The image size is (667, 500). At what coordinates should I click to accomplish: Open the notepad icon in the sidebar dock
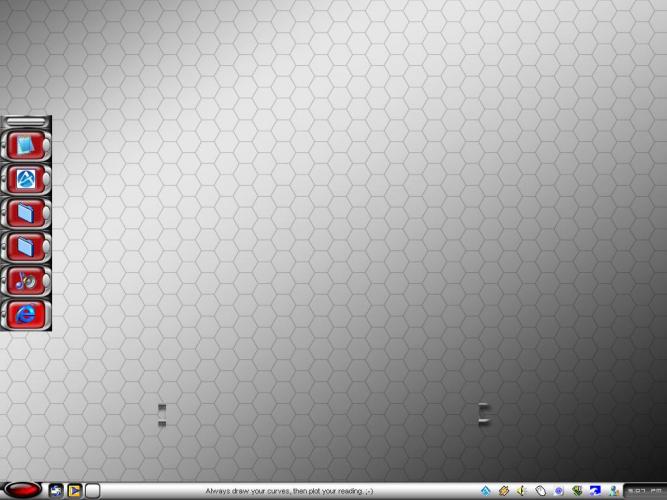(23, 146)
